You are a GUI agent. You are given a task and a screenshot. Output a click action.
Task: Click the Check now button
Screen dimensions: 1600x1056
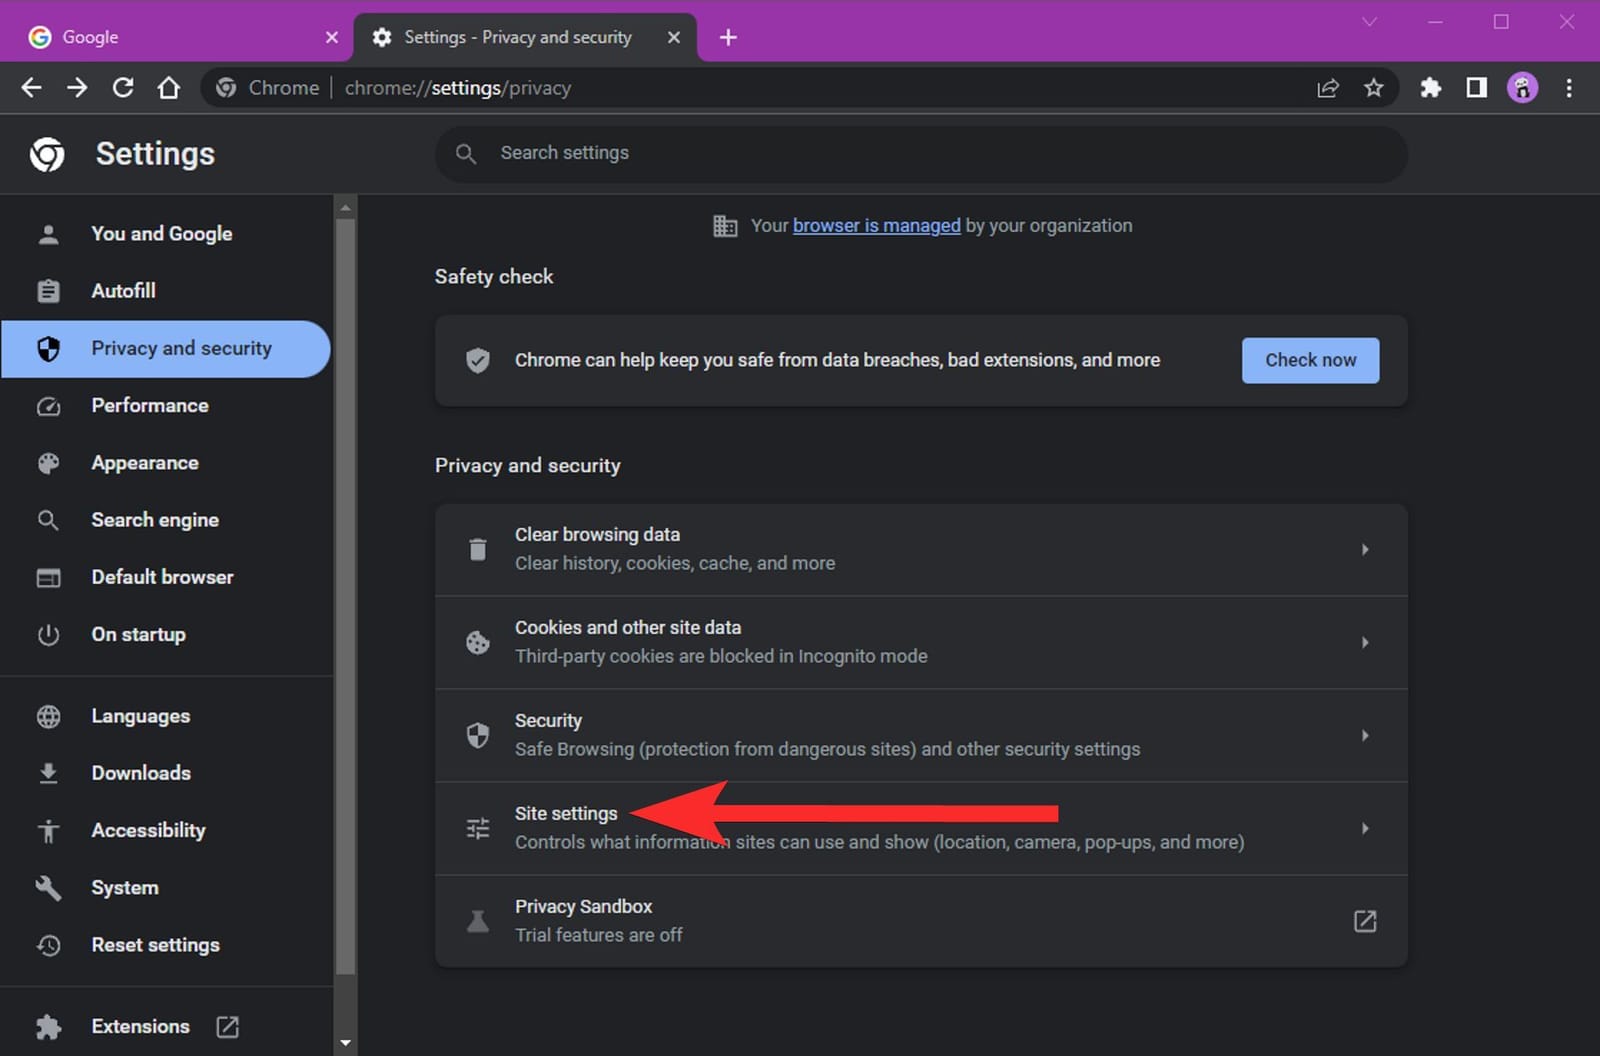(x=1310, y=360)
